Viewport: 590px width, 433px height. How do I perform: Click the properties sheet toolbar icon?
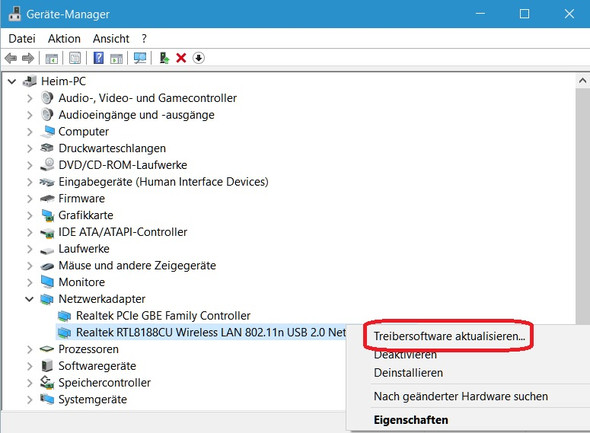75,58
